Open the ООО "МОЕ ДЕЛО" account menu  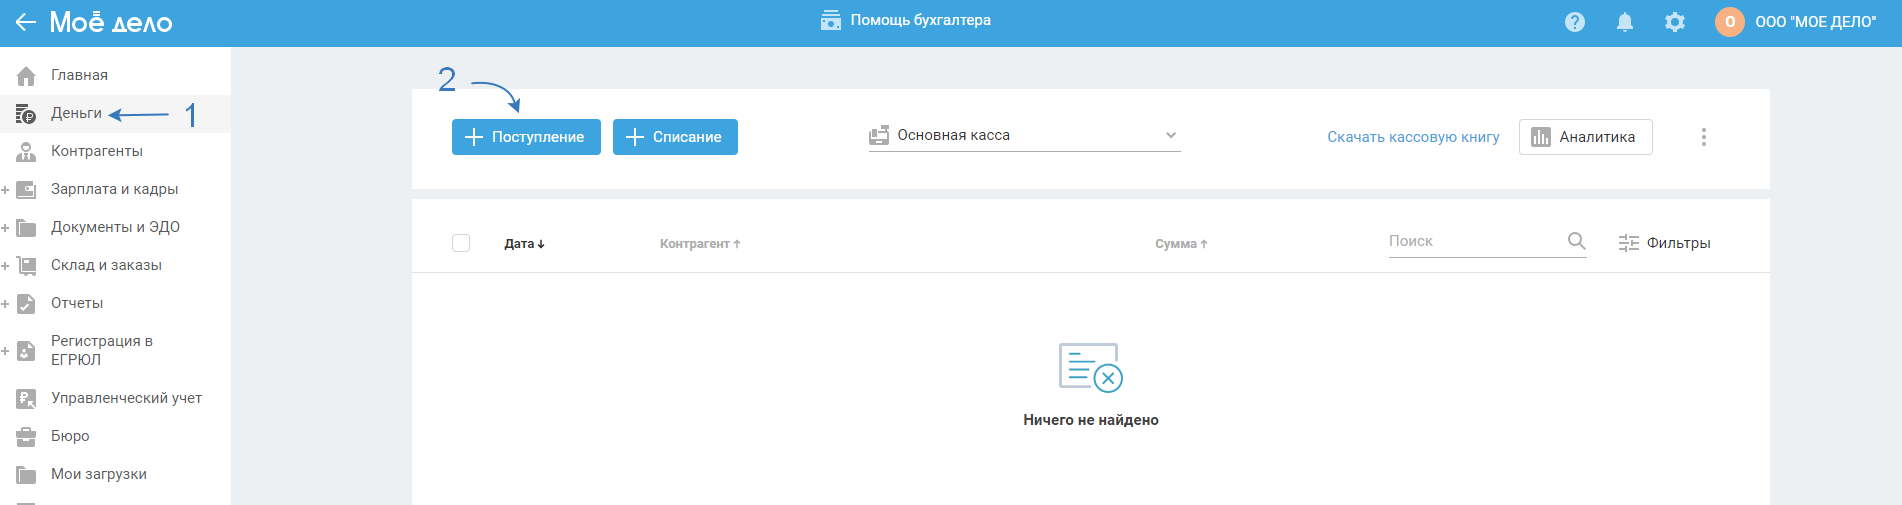coord(1816,22)
